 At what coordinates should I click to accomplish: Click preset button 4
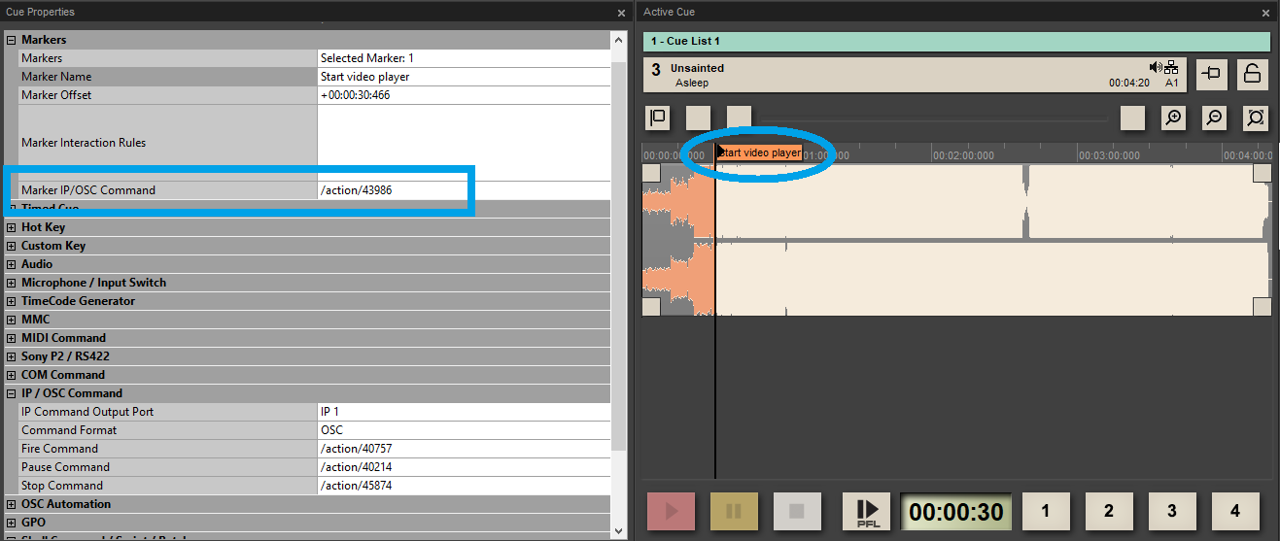(x=1235, y=511)
